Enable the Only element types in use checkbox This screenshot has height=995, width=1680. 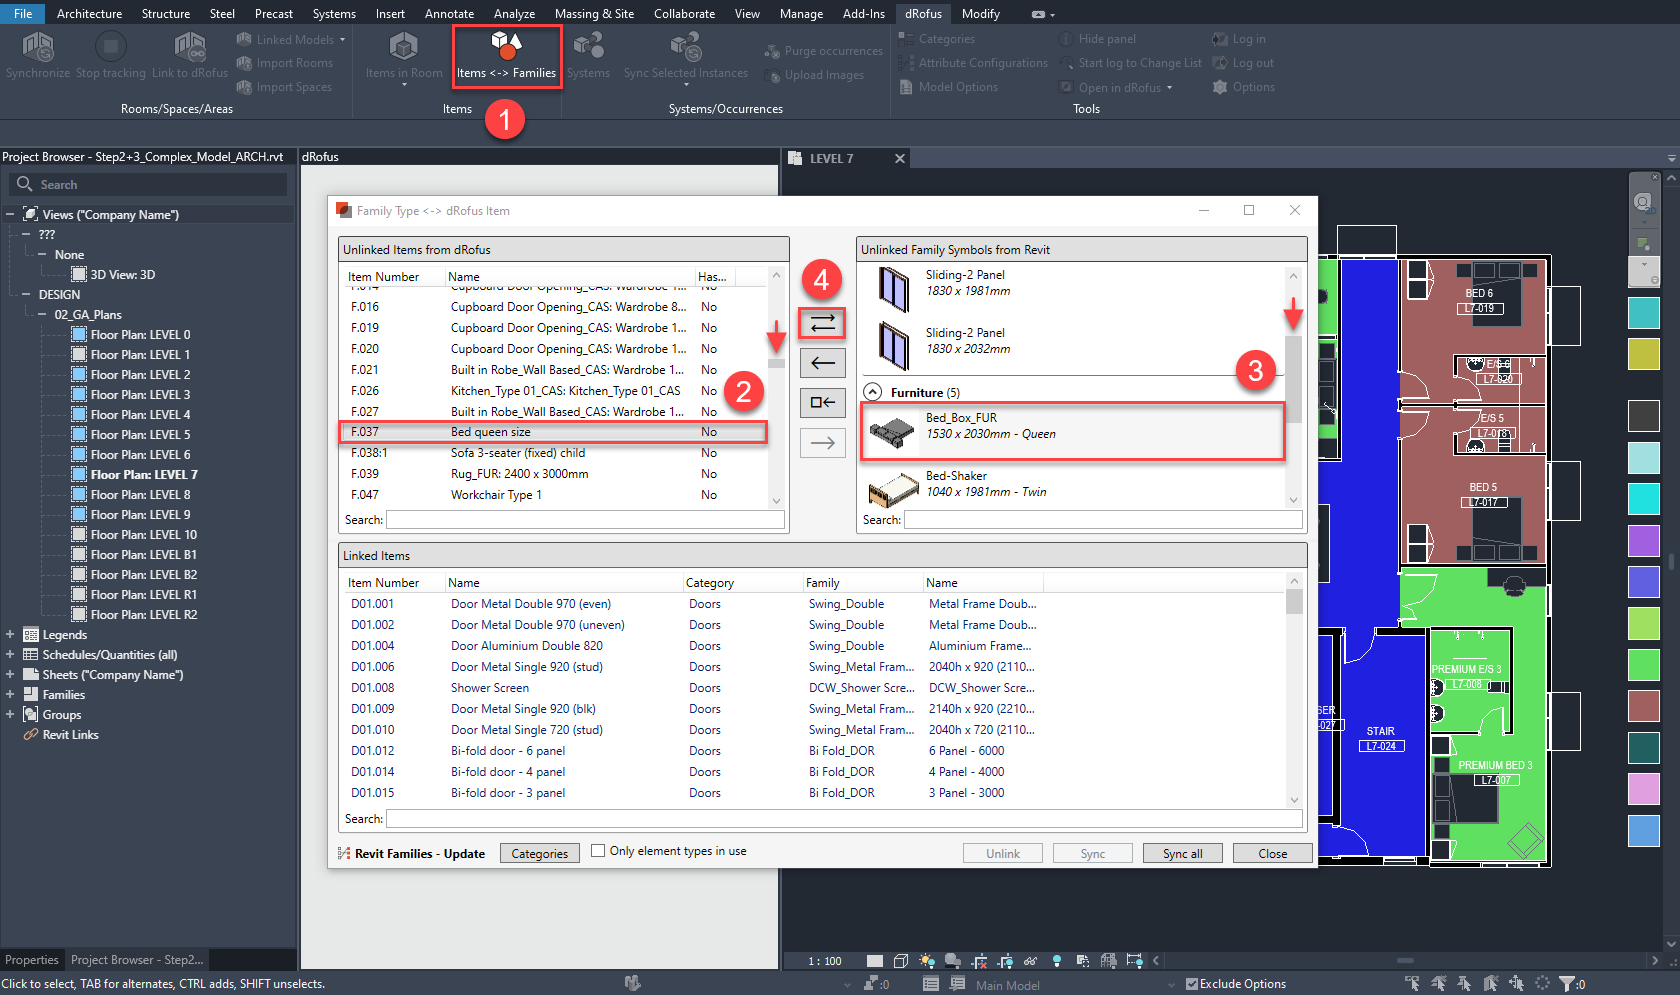pyautogui.click(x=598, y=850)
